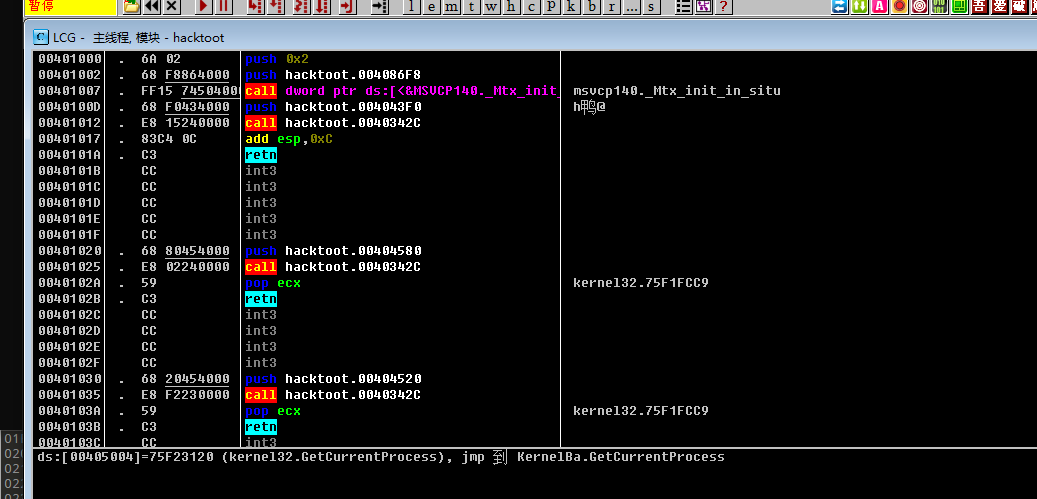The image size is (1037, 499).
Task: Restart the program with the rewind icon
Action: [x=151, y=7]
